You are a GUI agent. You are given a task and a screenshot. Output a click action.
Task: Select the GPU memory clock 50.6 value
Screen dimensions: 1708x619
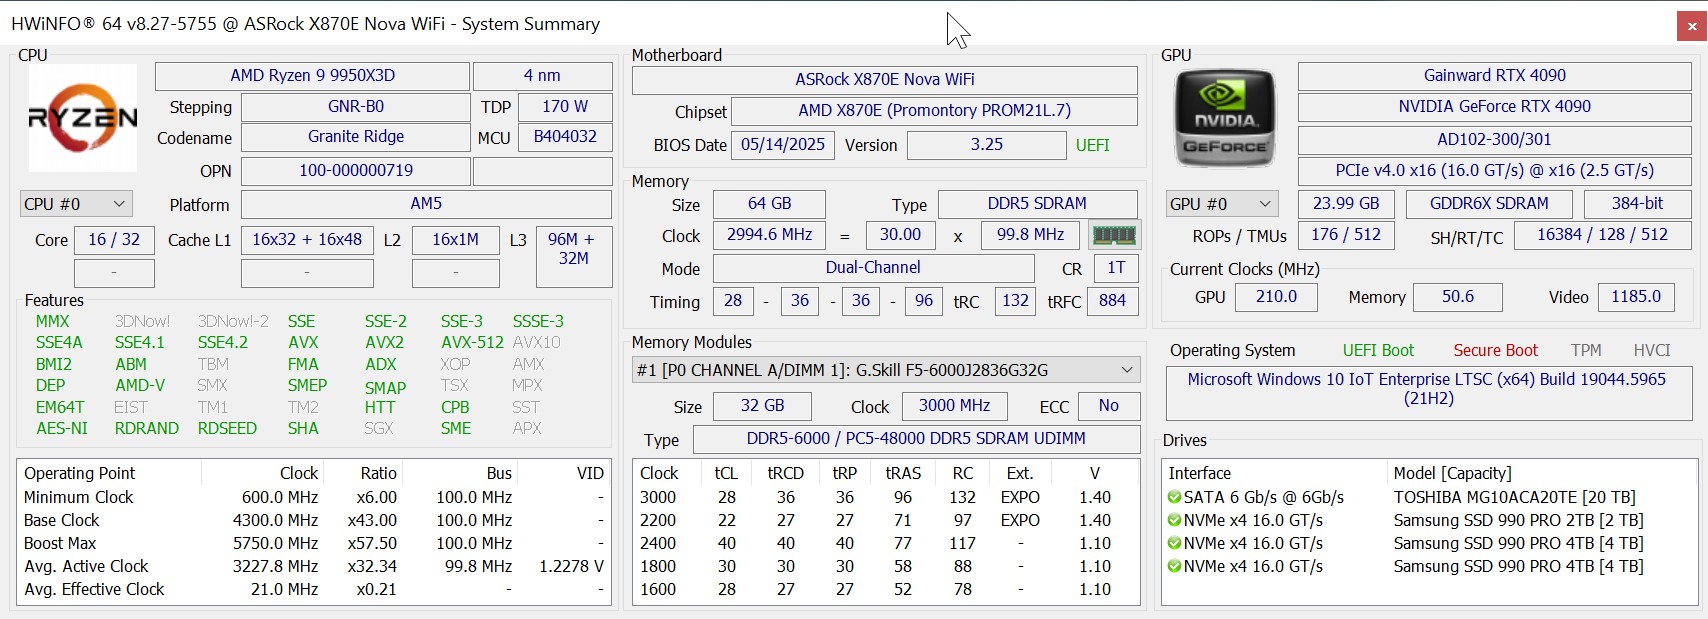pos(1457,297)
